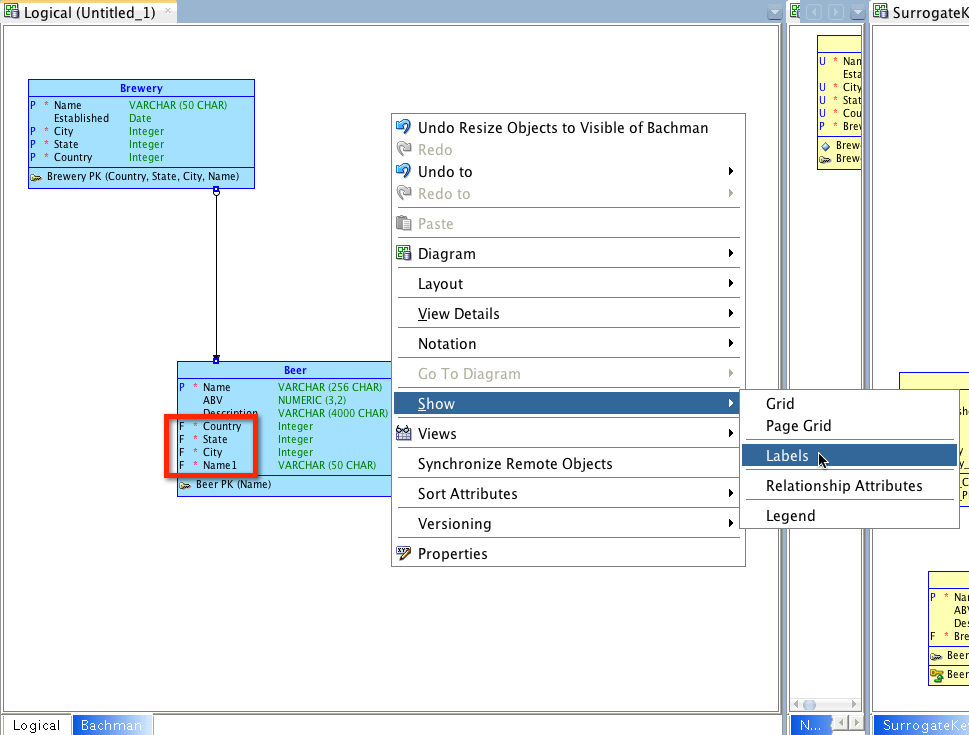Screen dimensions: 969x735
Task: Click the key icon on Beer PK row
Action: click(x=185, y=486)
